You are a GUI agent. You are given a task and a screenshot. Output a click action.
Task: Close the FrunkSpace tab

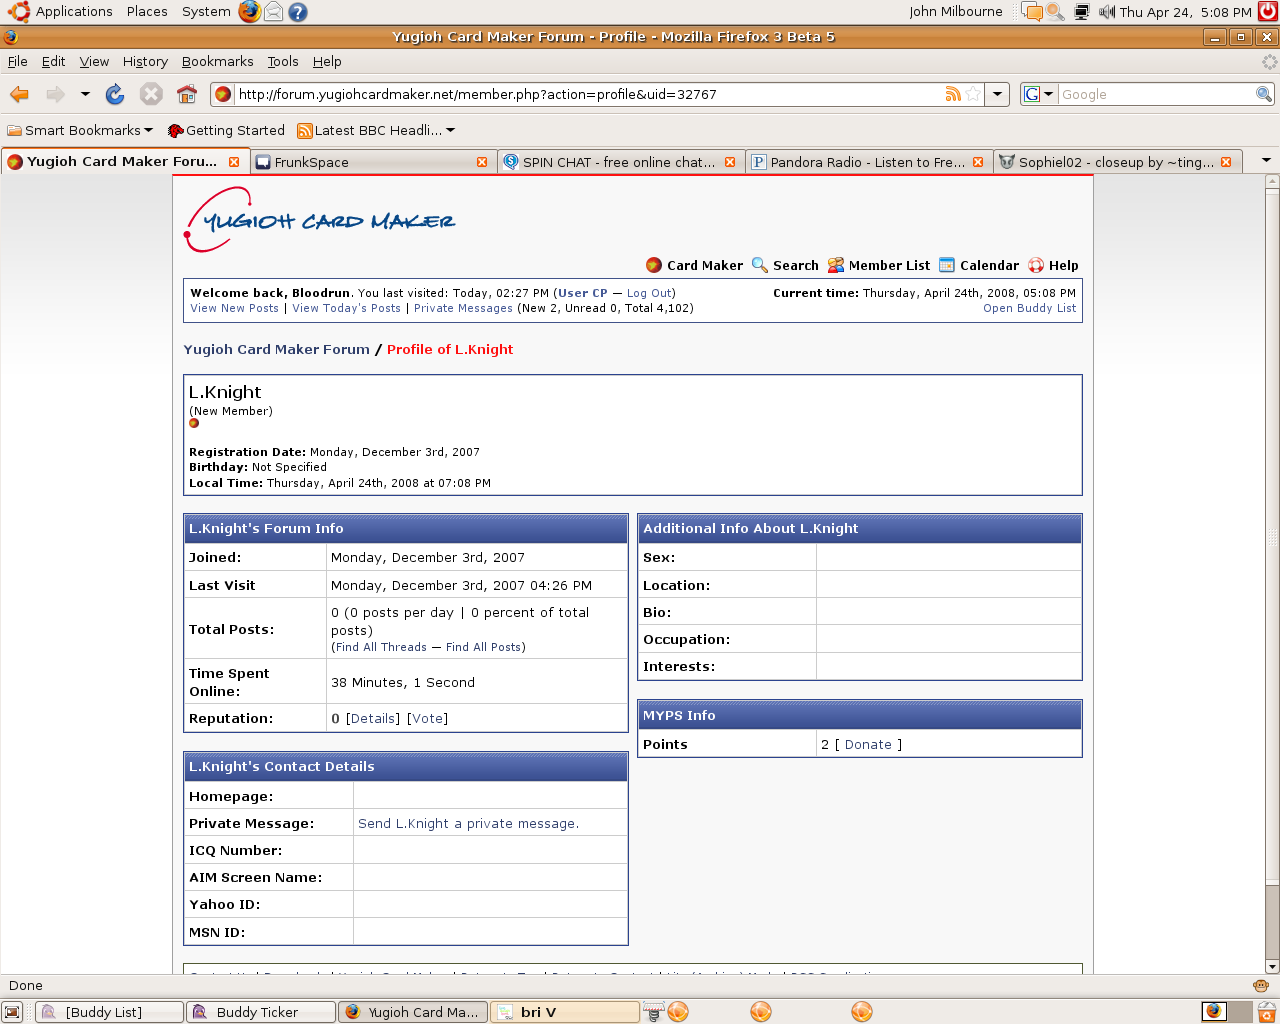[x=482, y=162]
